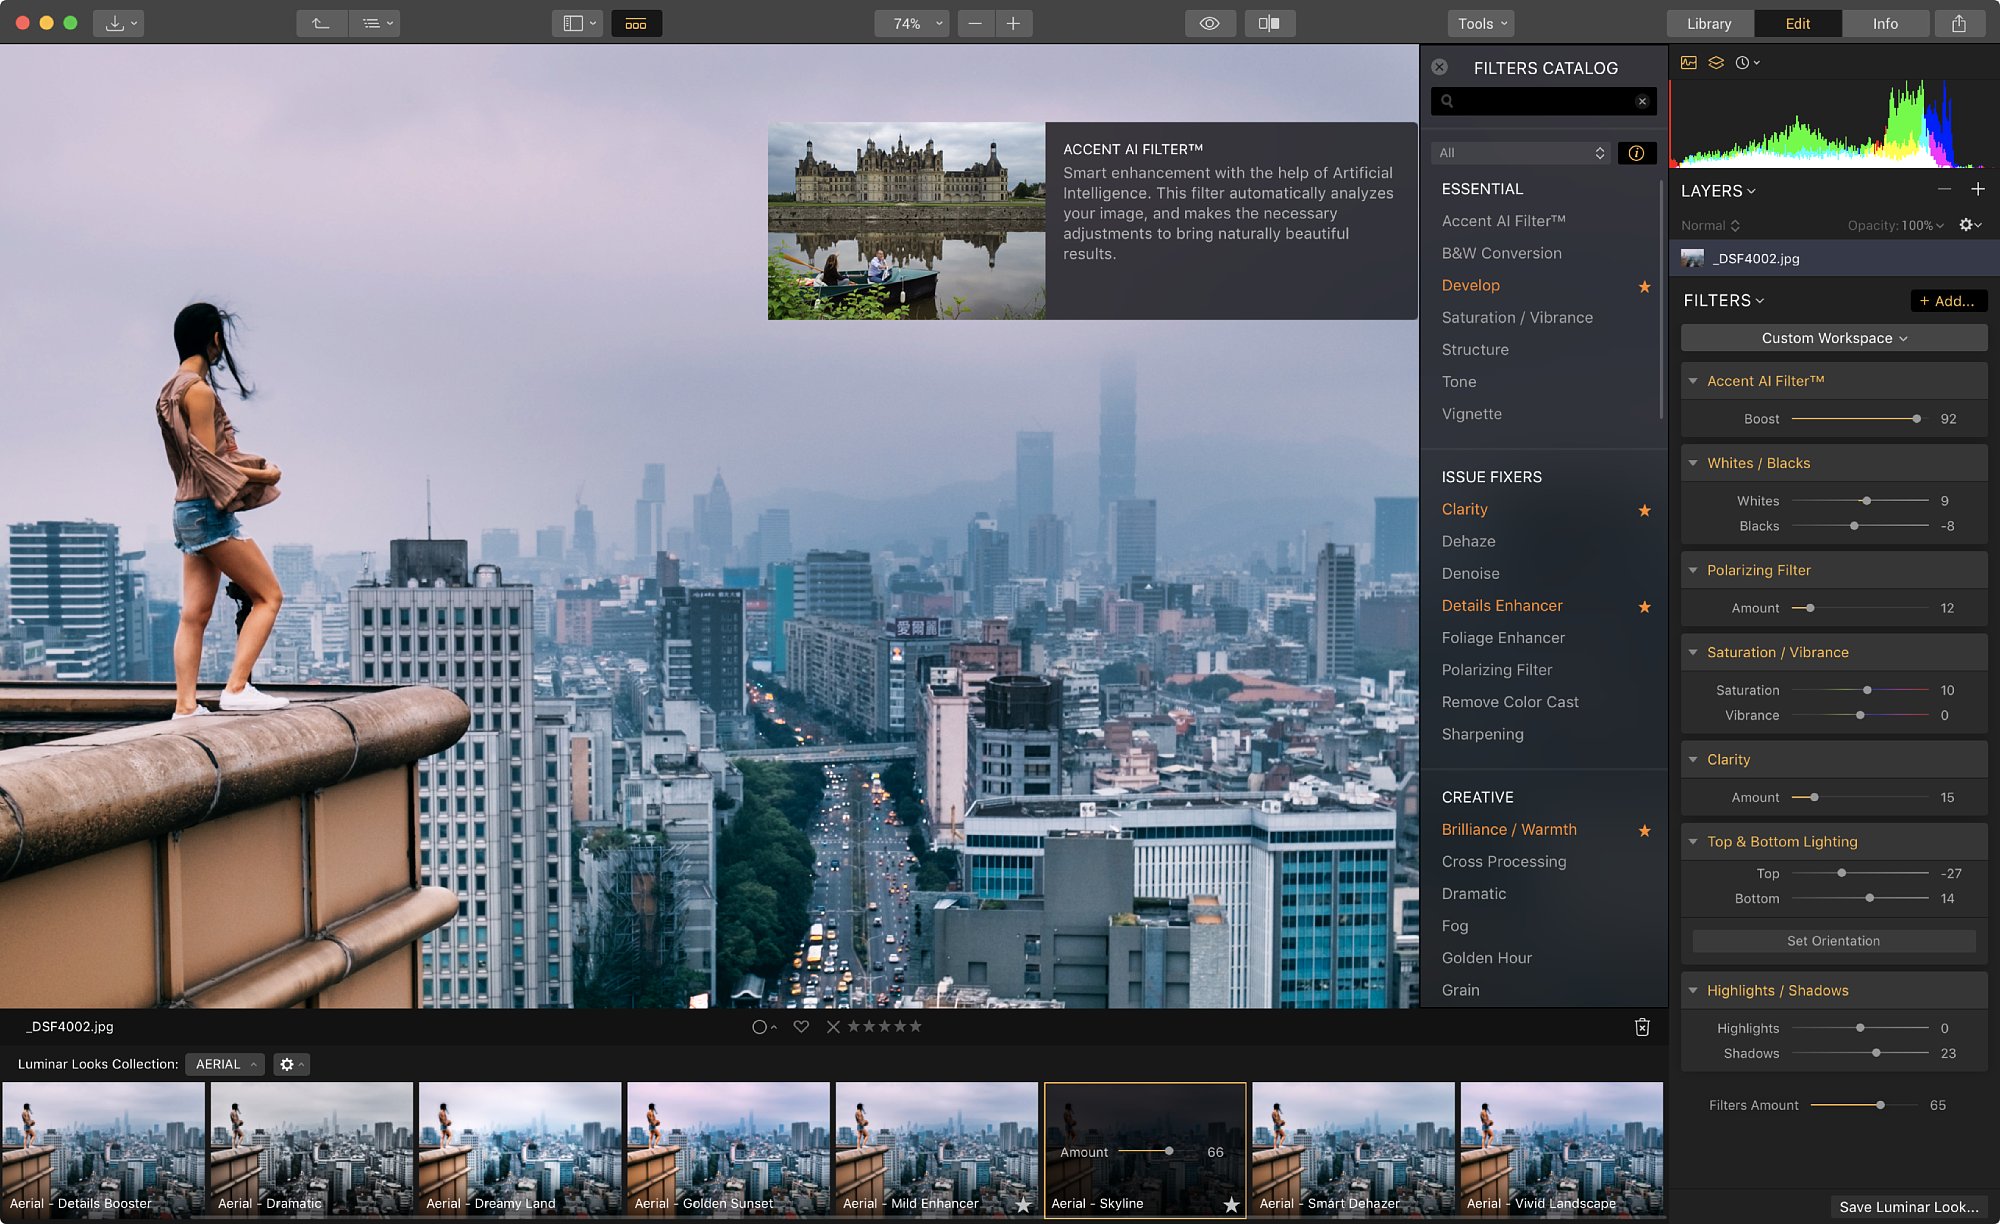Toggle the eye preview icon in toolbar
The height and width of the screenshot is (1224, 2000).
click(1209, 23)
